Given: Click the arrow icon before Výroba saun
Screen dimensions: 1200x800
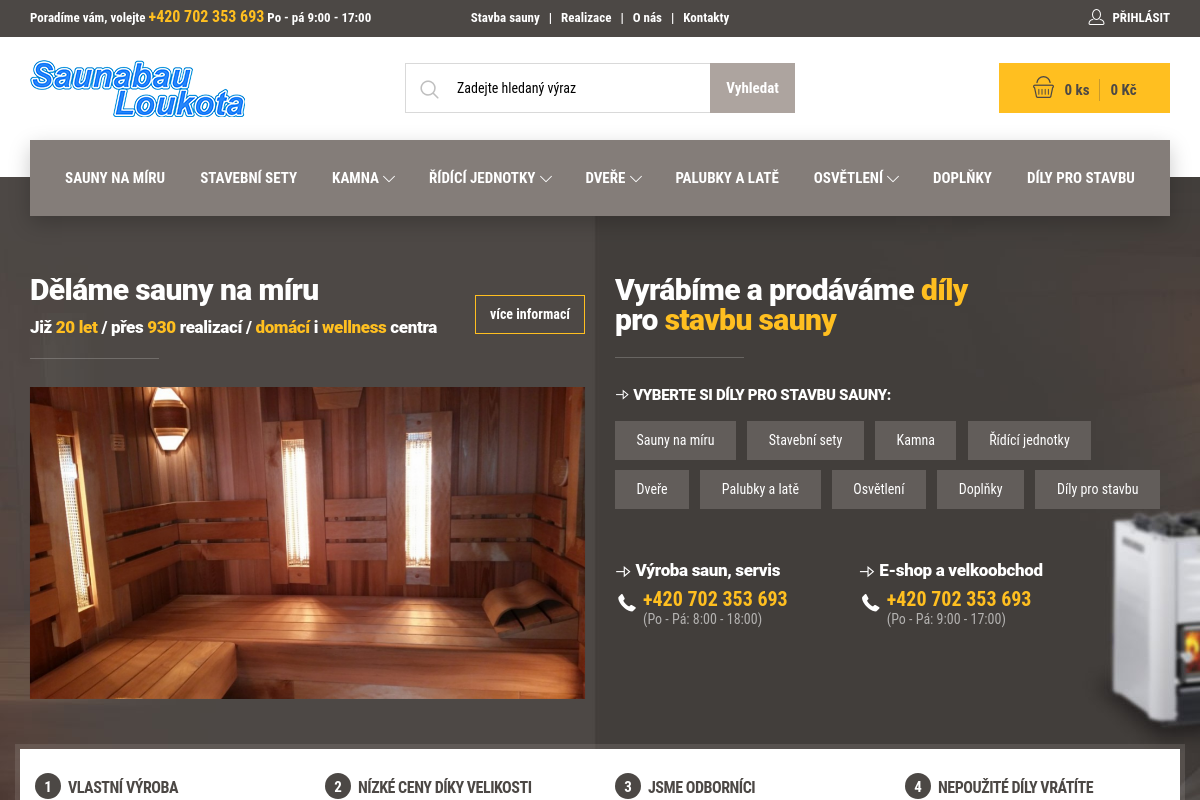Looking at the screenshot, I should point(623,571).
